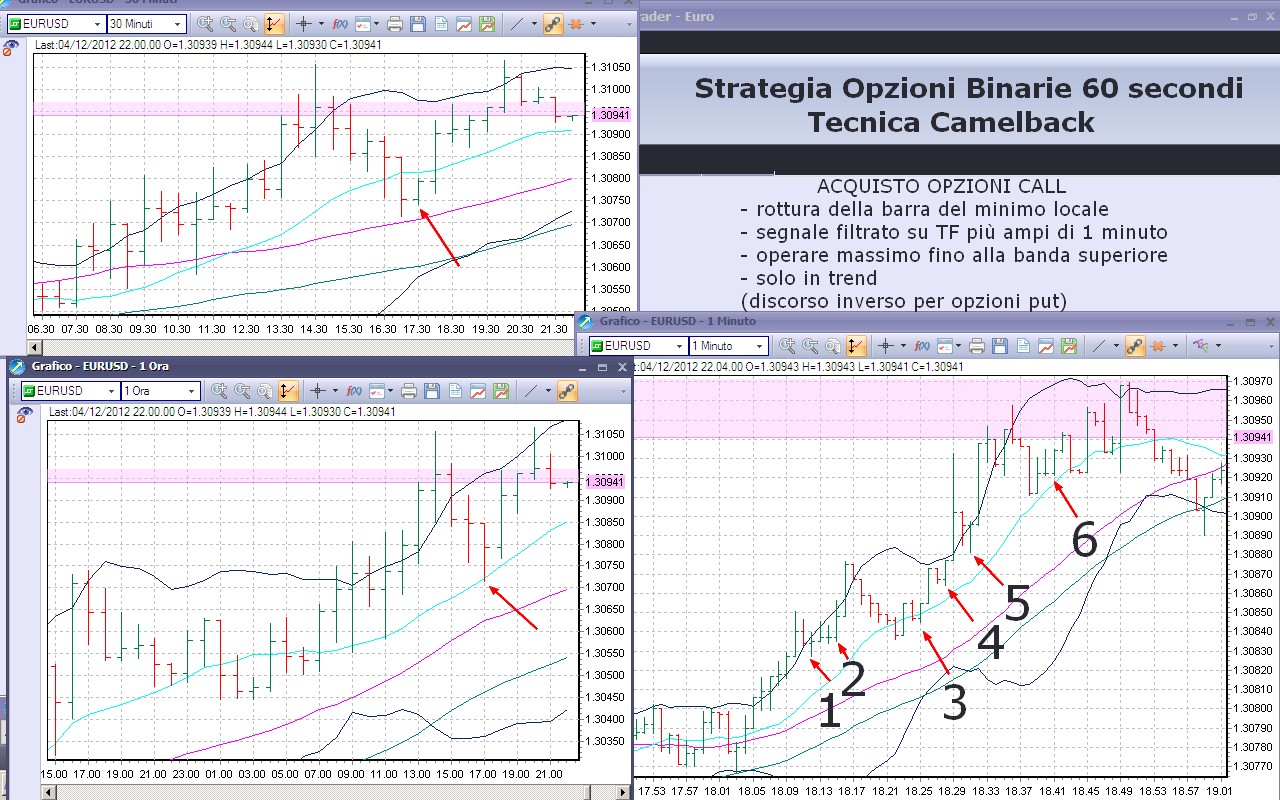This screenshot has width=1280, height=800.
Task: Toggle auto-scale on the 30 Minuti chart
Action: click(x=273, y=23)
